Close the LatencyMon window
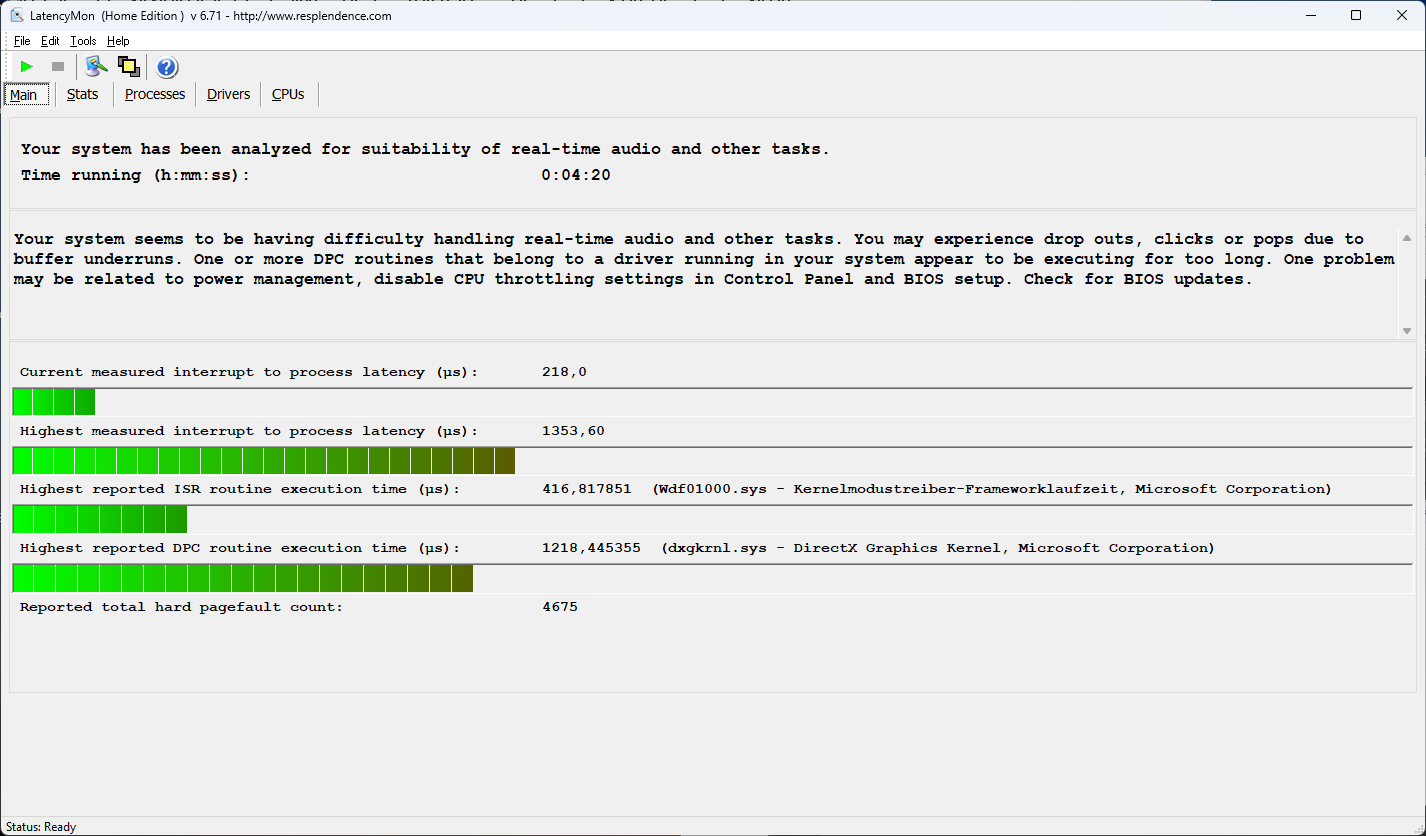The height and width of the screenshot is (836, 1426). point(1402,15)
